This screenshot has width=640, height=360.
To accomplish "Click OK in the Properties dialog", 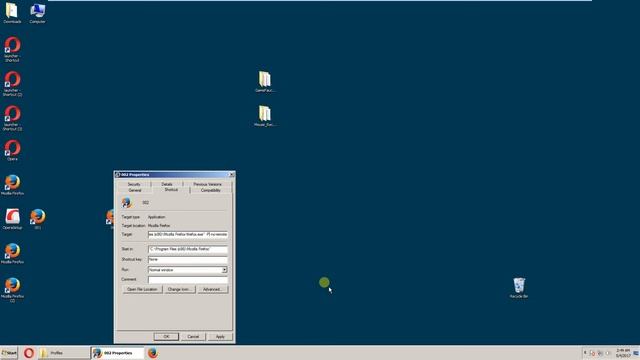I will (166, 337).
